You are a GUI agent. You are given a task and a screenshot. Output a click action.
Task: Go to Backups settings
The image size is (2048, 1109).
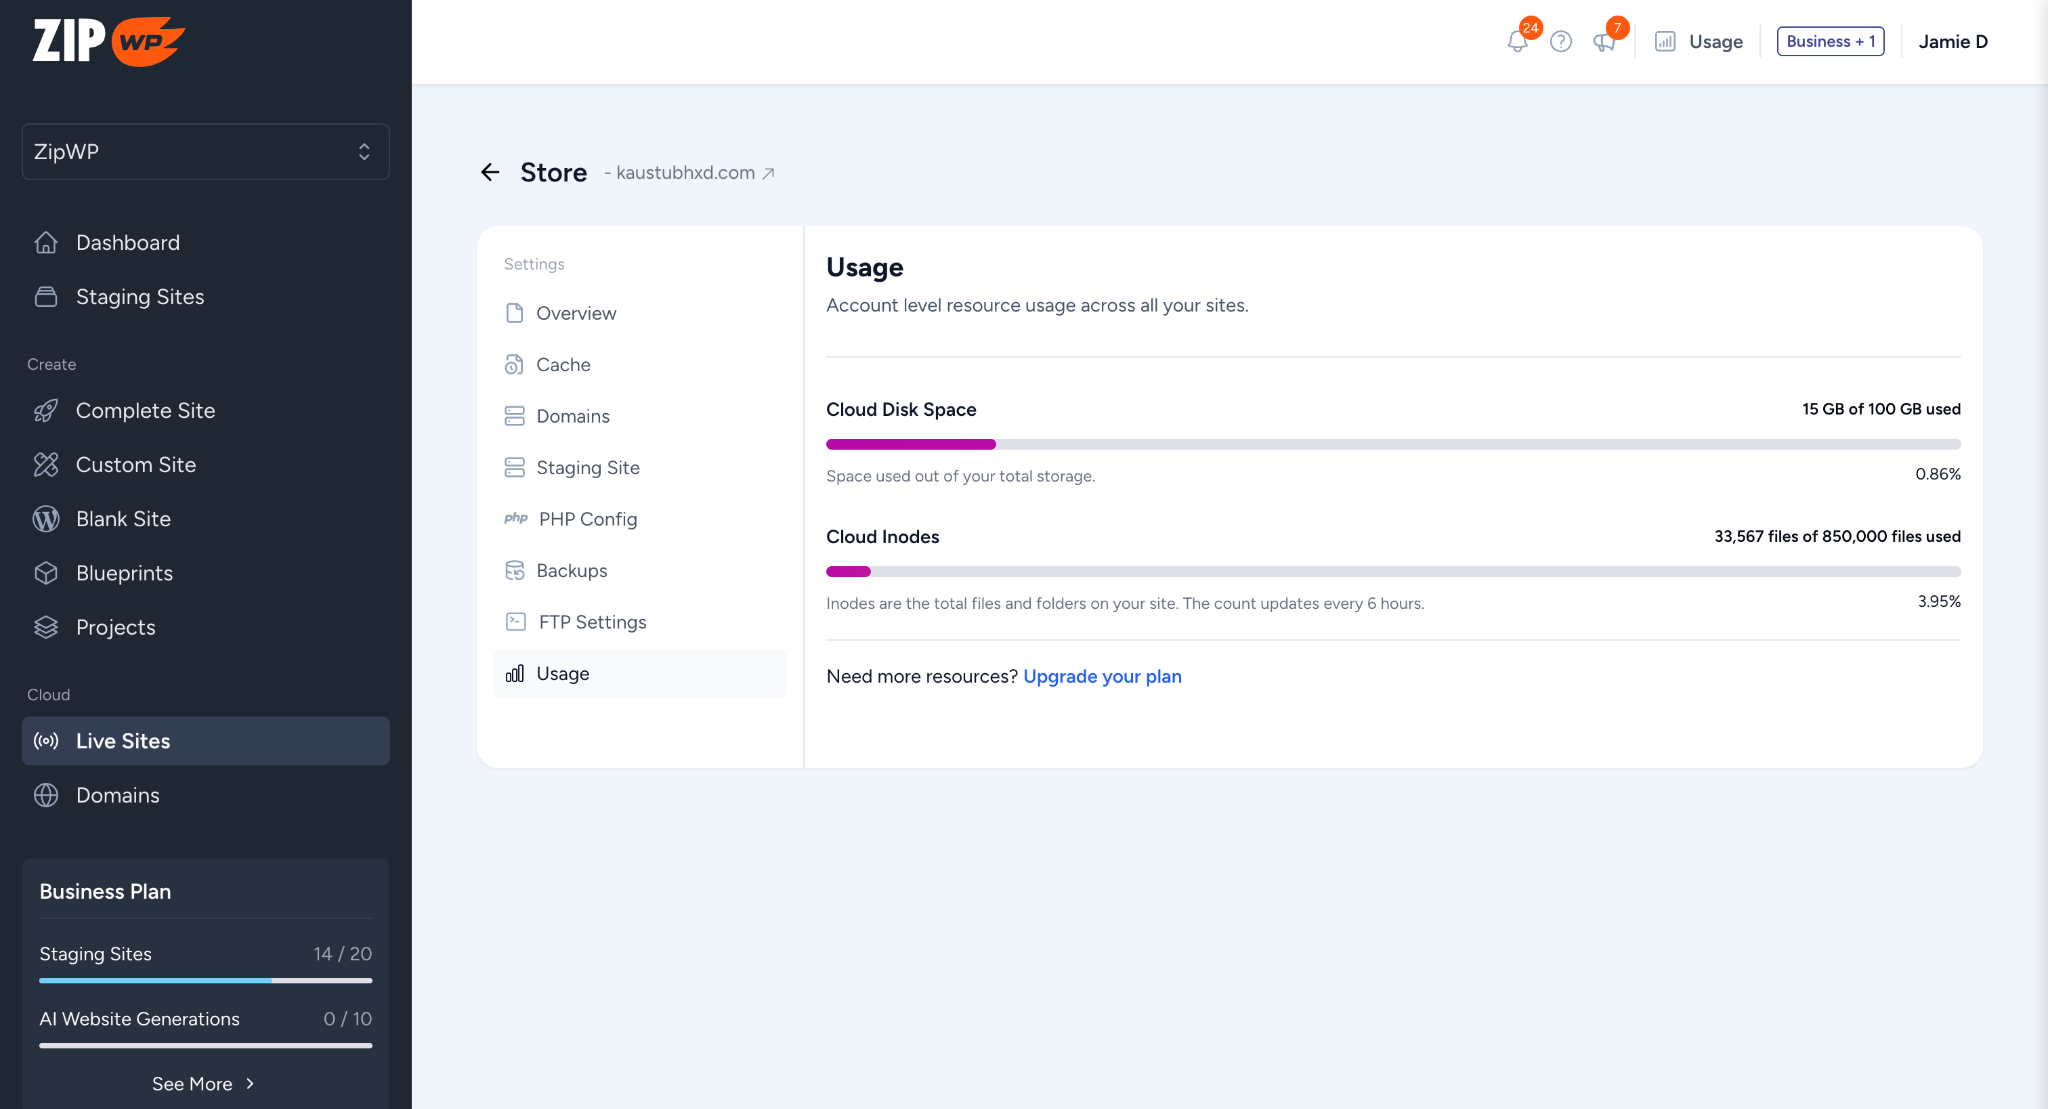[571, 571]
